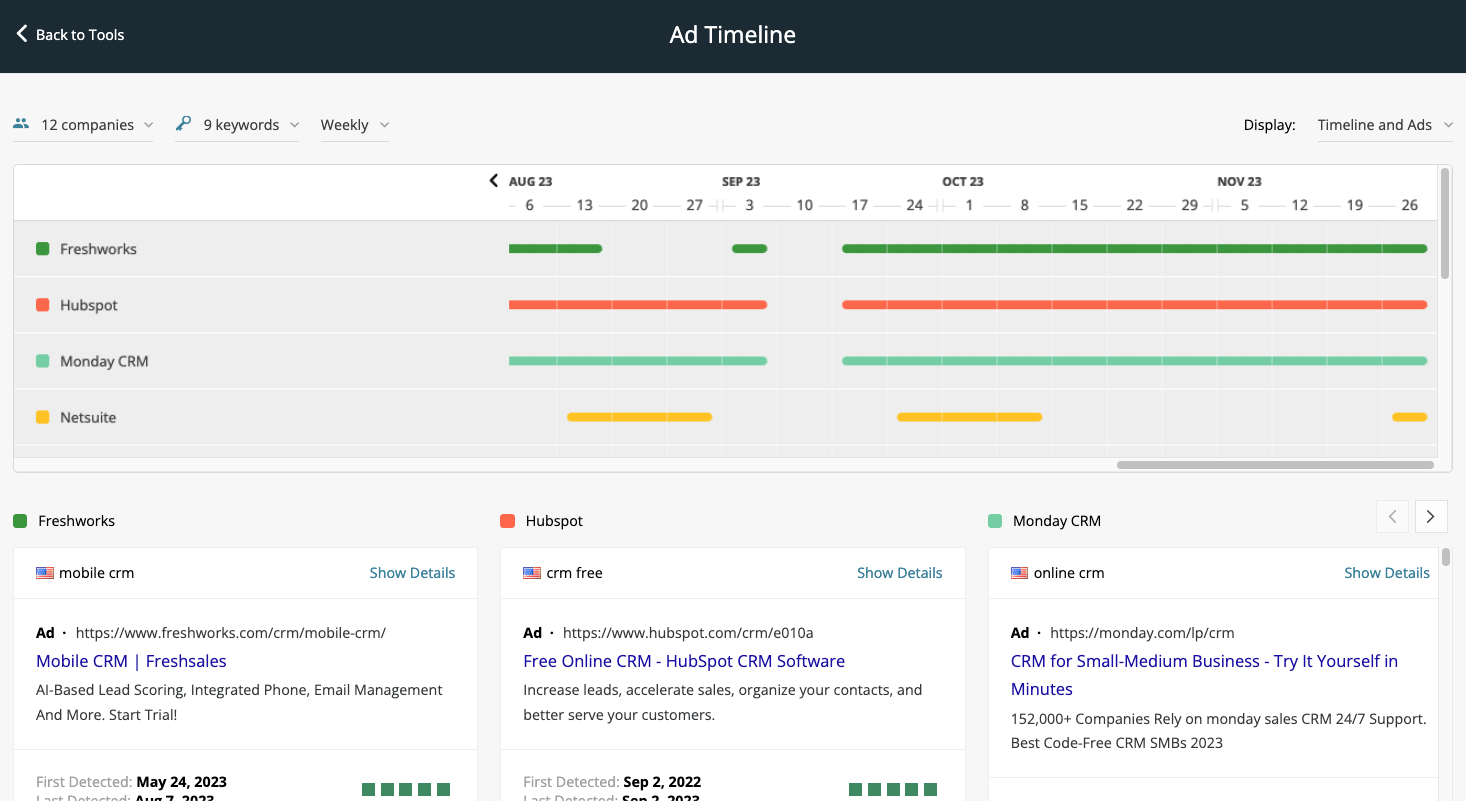Show Details for the crm free ad
The image size is (1466, 801).
(899, 573)
